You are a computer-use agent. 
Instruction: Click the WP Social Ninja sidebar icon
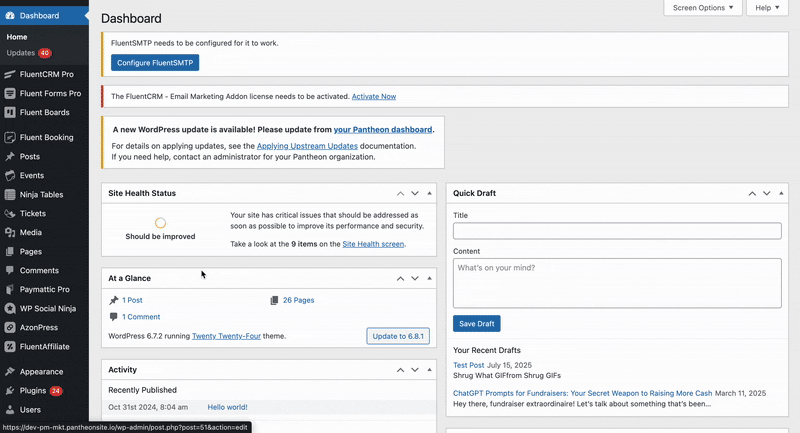click(x=10, y=309)
